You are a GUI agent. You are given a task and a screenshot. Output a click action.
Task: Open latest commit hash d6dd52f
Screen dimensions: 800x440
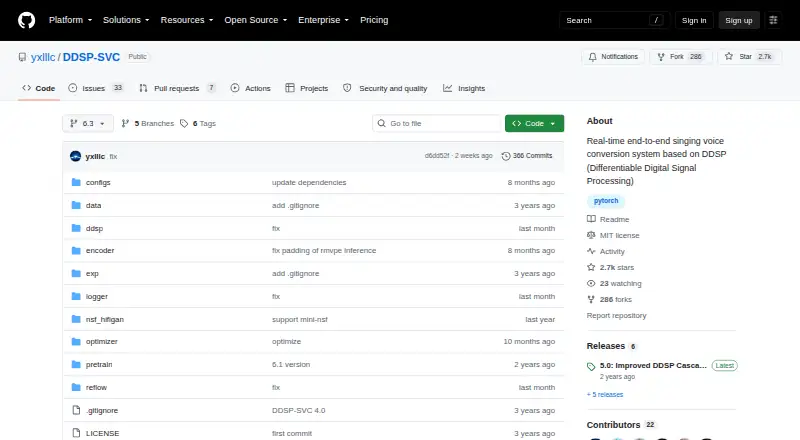point(437,156)
